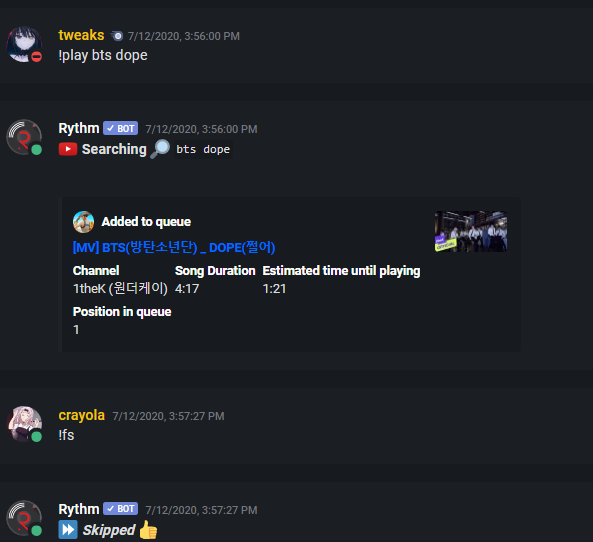Image resolution: width=593 pixels, height=542 pixels.
Task: Click the verified BOT tag on first Rythm message
Action: click(x=121, y=129)
